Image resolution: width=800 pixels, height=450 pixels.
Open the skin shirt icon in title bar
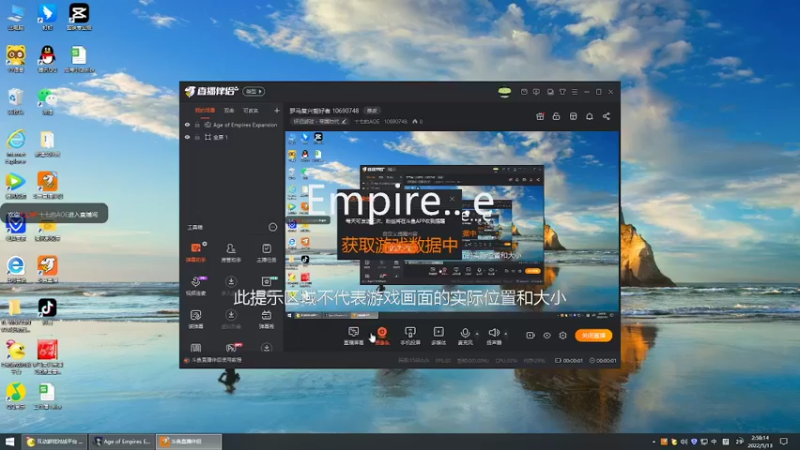[x=562, y=92]
